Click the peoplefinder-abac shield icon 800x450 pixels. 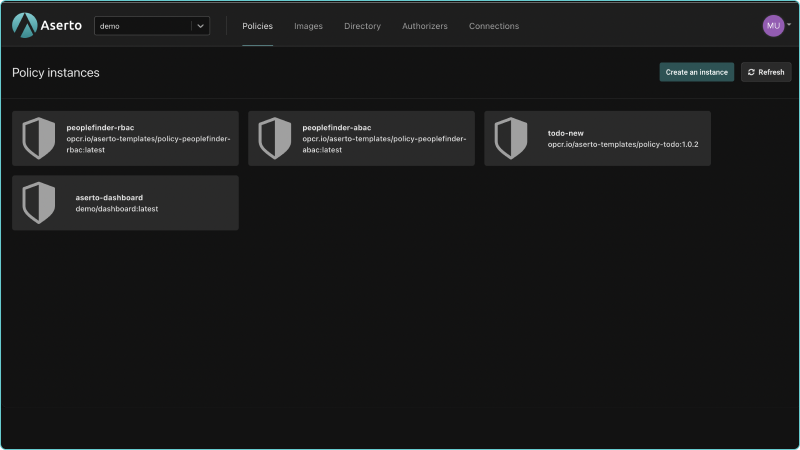tap(274, 138)
